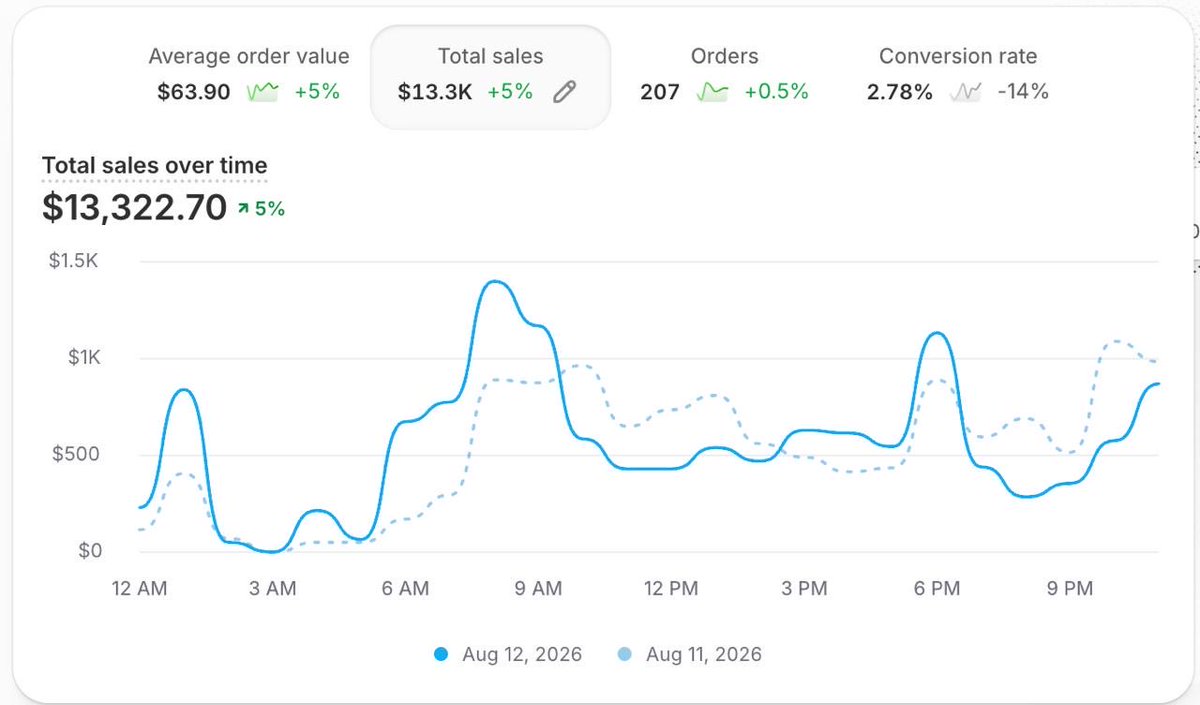The height and width of the screenshot is (705, 1200).
Task: Click the 207 orders count
Action: click(x=660, y=93)
